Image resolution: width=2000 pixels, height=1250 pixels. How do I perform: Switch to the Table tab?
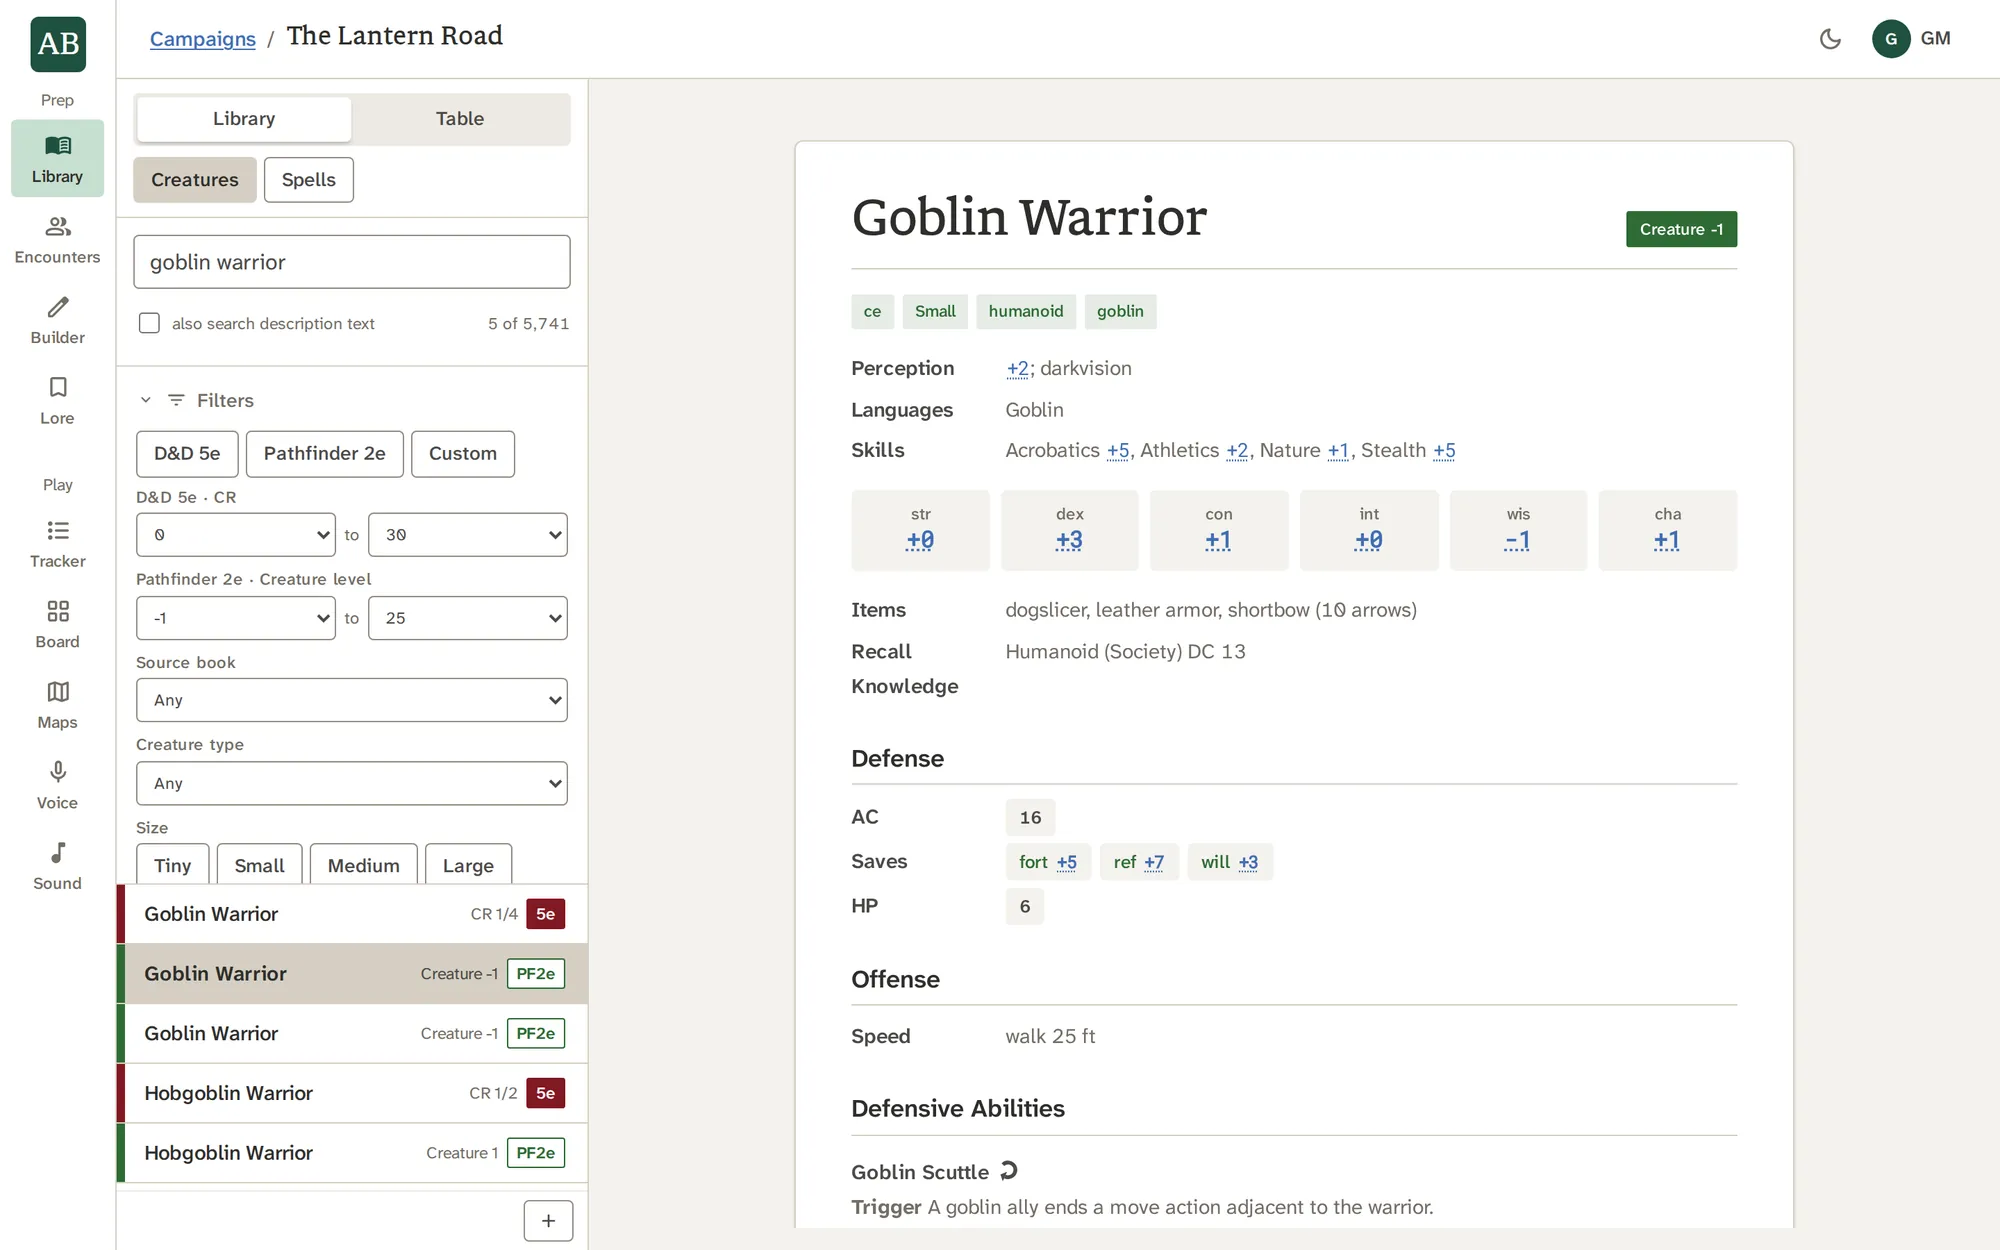click(x=460, y=119)
